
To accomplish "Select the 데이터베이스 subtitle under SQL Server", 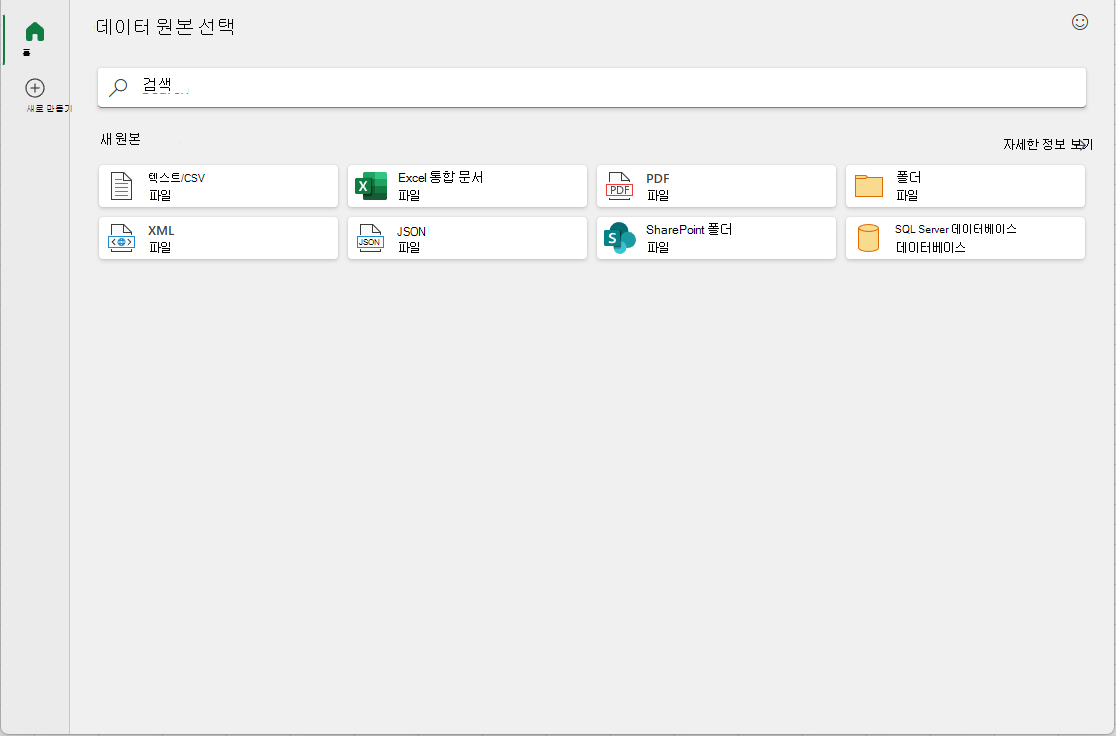I will pos(930,248).
